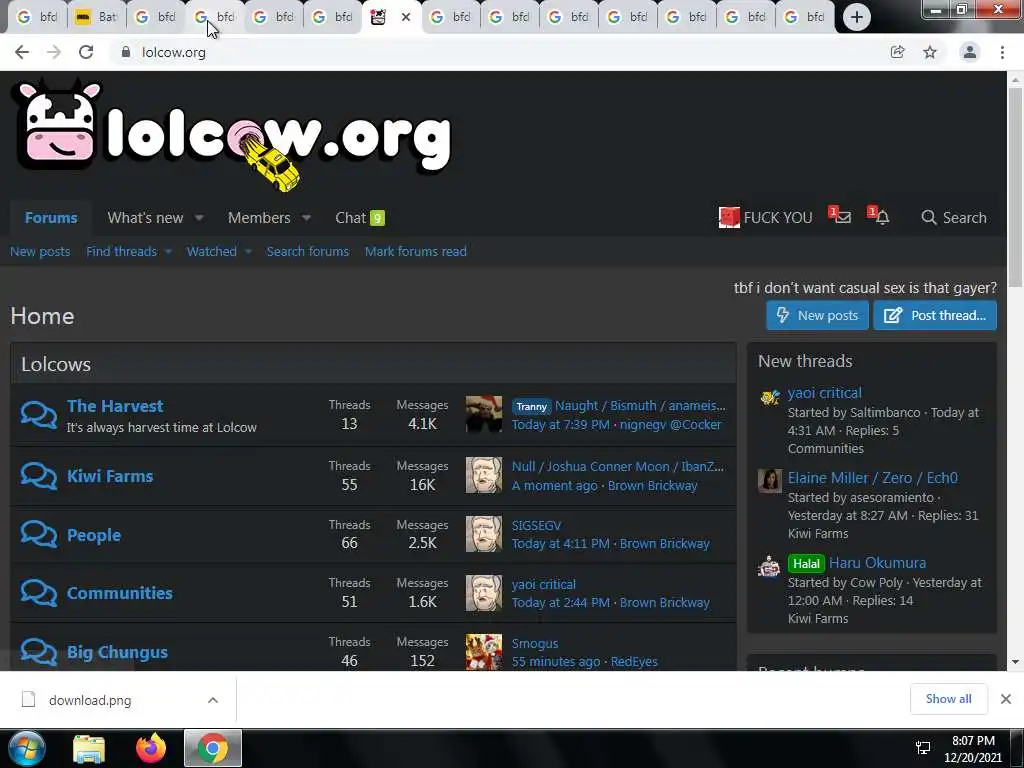Screen dimensions: 1024x768
Task: Open the Windows Start button
Action: pyautogui.click(x=27, y=748)
